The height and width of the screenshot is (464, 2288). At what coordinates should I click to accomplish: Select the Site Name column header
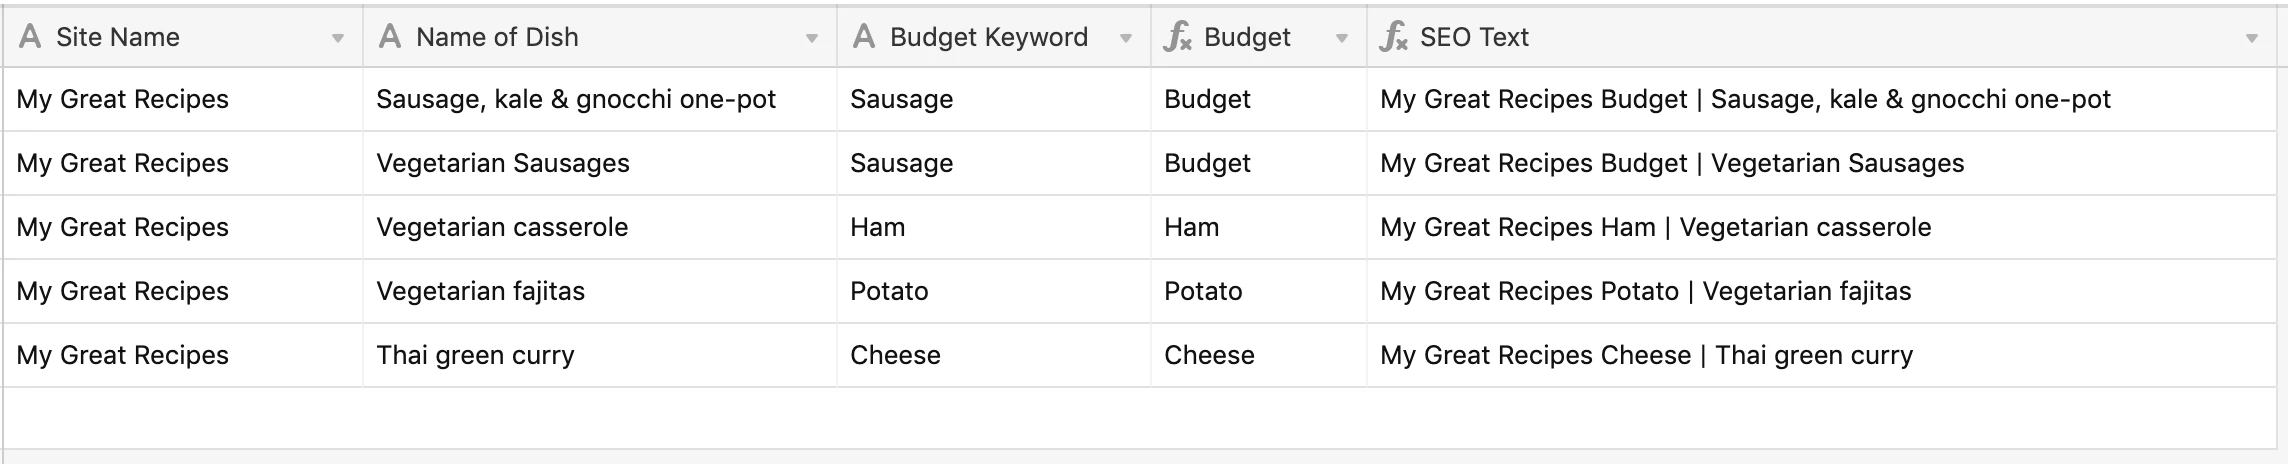tap(183, 37)
